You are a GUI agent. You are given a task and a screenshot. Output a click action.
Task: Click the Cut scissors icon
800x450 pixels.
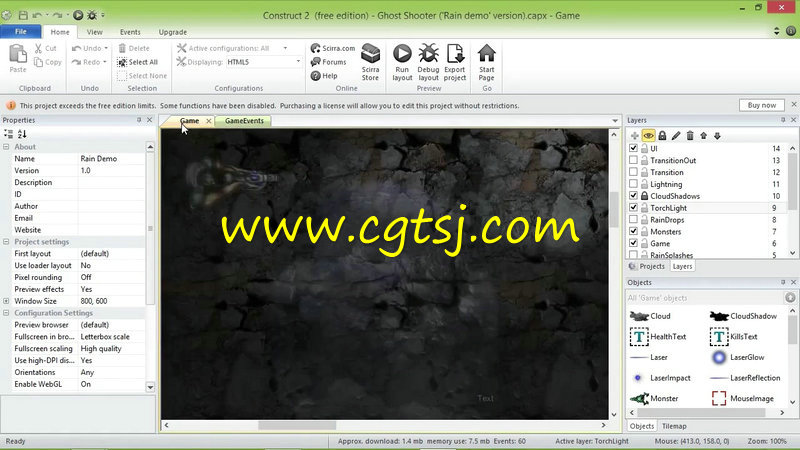coord(39,48)
